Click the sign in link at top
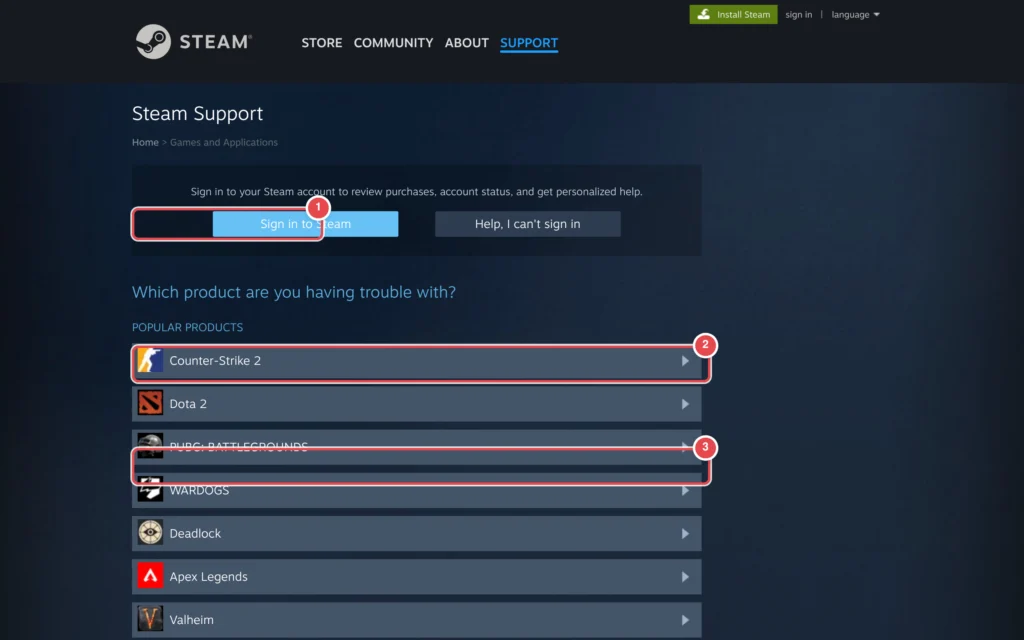 coord(799,14)
